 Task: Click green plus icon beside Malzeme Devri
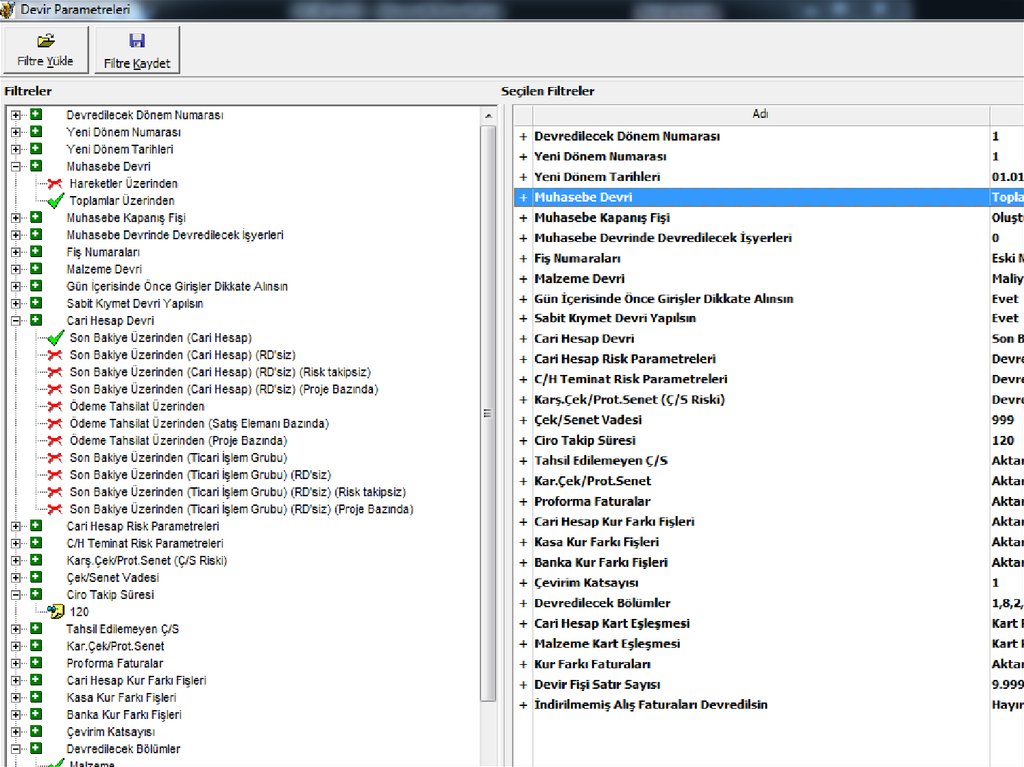coord(36,269)
